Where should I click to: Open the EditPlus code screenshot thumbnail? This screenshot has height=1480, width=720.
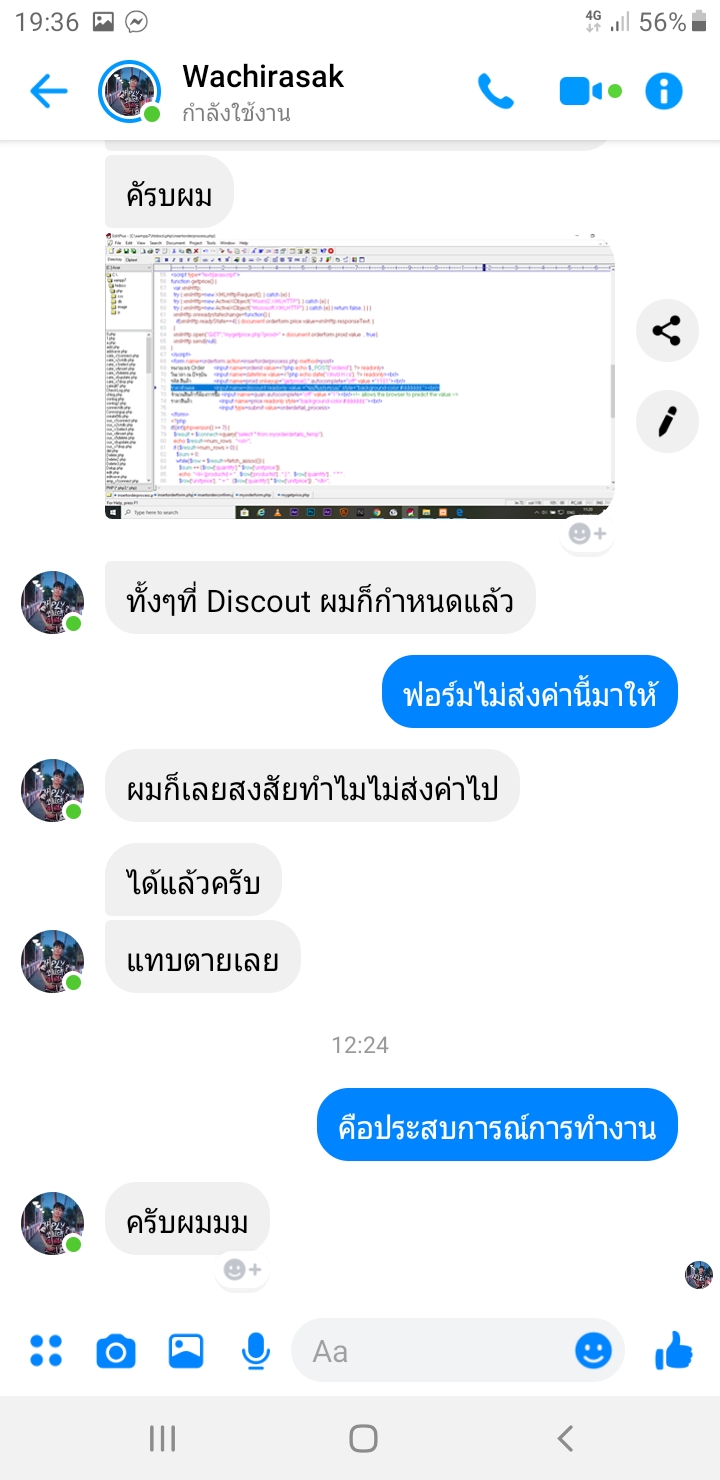coord(360,376)
